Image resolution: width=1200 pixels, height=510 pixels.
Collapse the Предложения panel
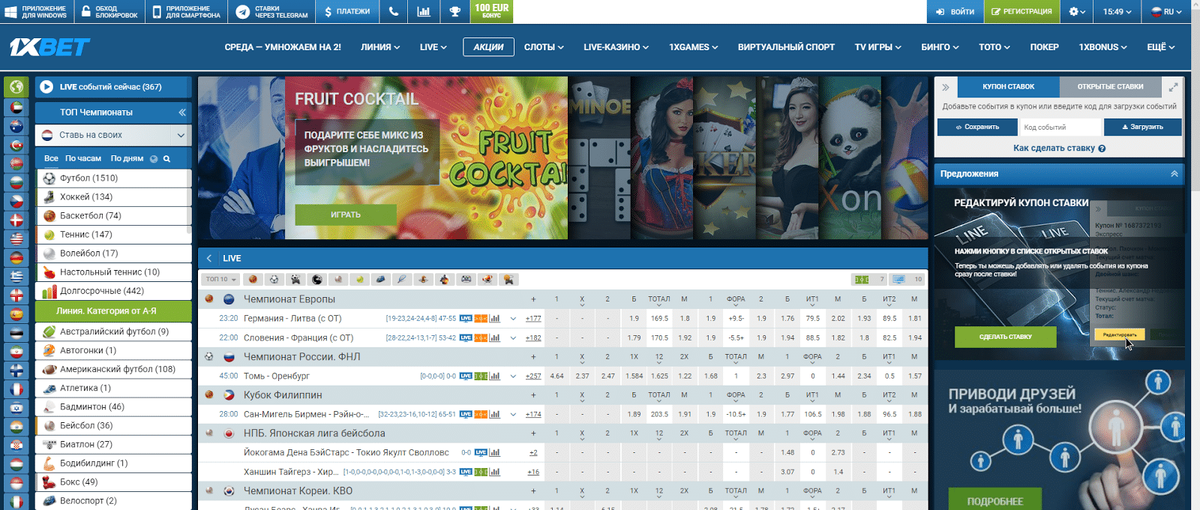1174,174
